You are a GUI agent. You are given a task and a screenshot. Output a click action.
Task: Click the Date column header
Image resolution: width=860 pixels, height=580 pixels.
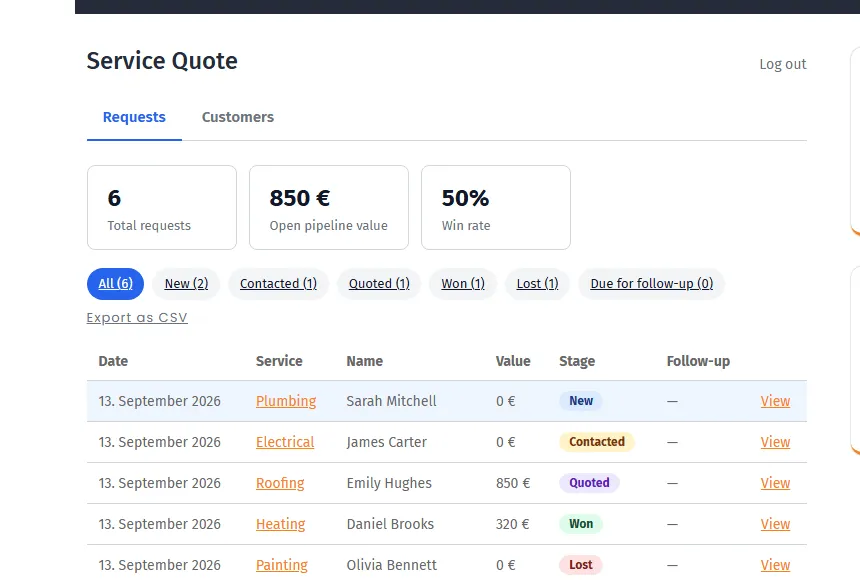pyautogui.click(x=113, y=361)
